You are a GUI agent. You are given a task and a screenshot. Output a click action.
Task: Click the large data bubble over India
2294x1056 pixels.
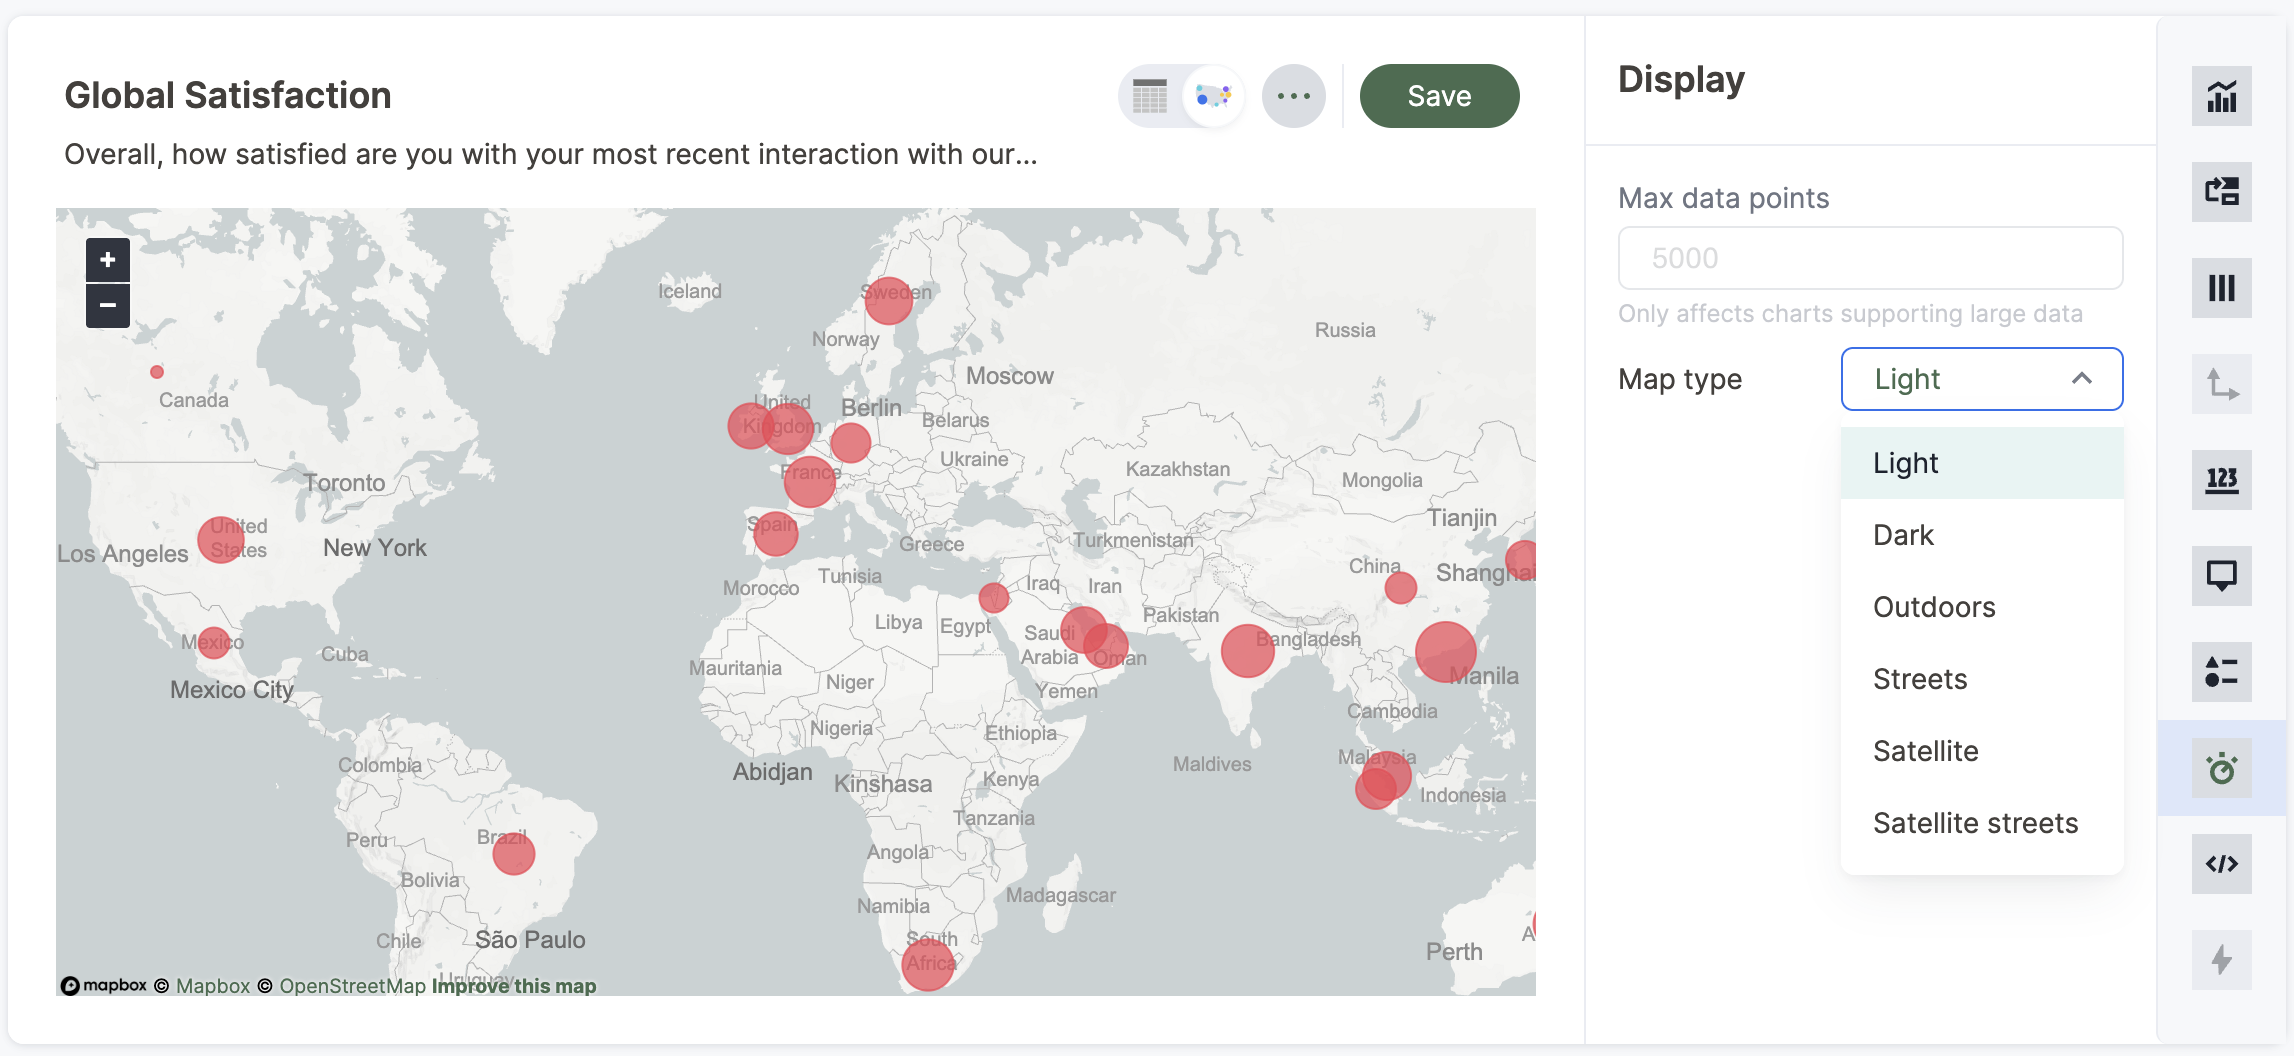click(x=1248, y=651)
